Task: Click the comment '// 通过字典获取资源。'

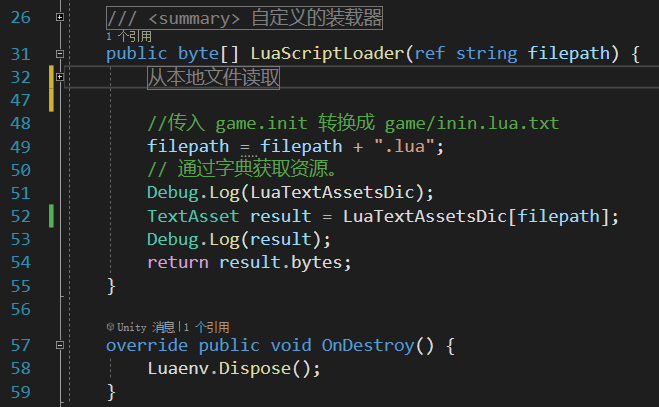Action: coord(242,169)
